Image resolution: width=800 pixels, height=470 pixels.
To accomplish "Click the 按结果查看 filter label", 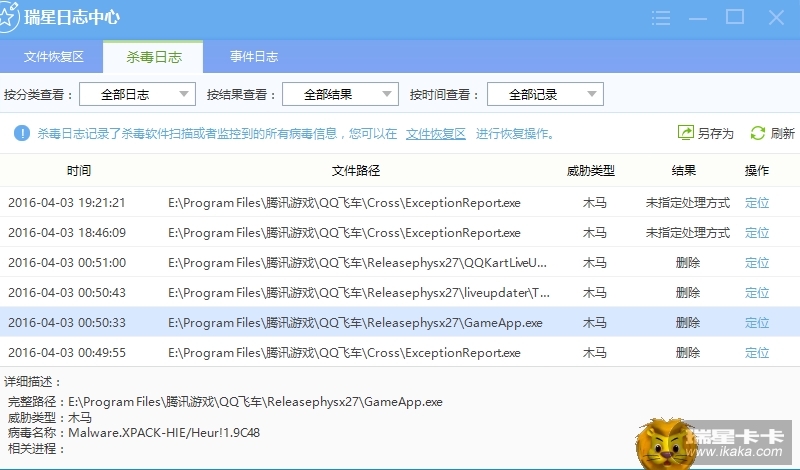I will [x=241, y=94].
